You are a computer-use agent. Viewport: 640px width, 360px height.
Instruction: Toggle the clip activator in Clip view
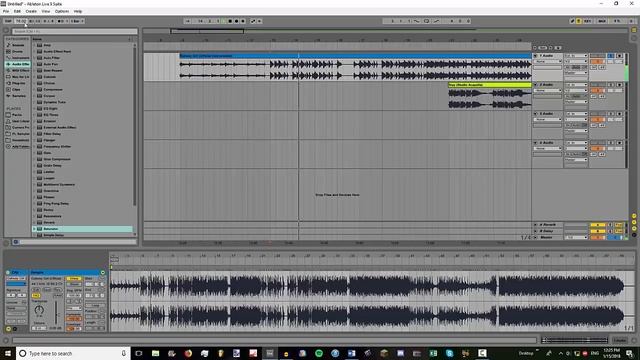click(8, 272)
